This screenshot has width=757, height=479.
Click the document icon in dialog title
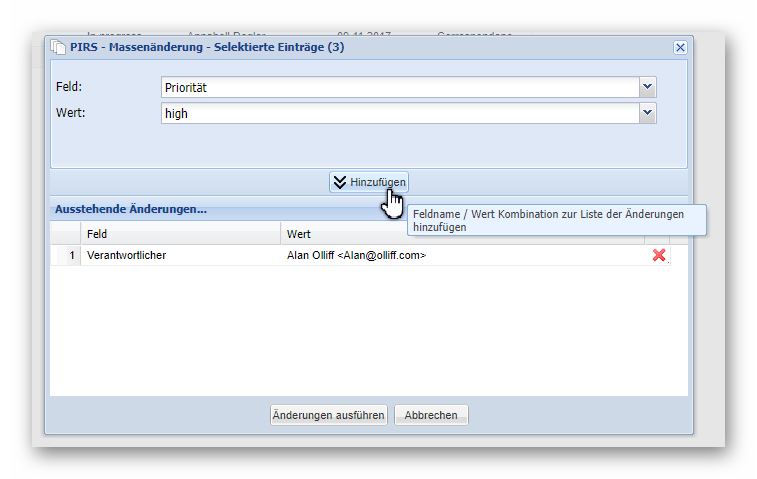[59, 47]
